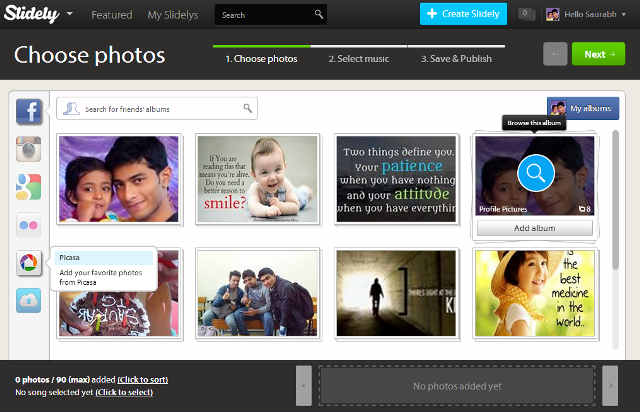Open the album with man and child
Screen dimensions: 640x412
click(119, 179)
